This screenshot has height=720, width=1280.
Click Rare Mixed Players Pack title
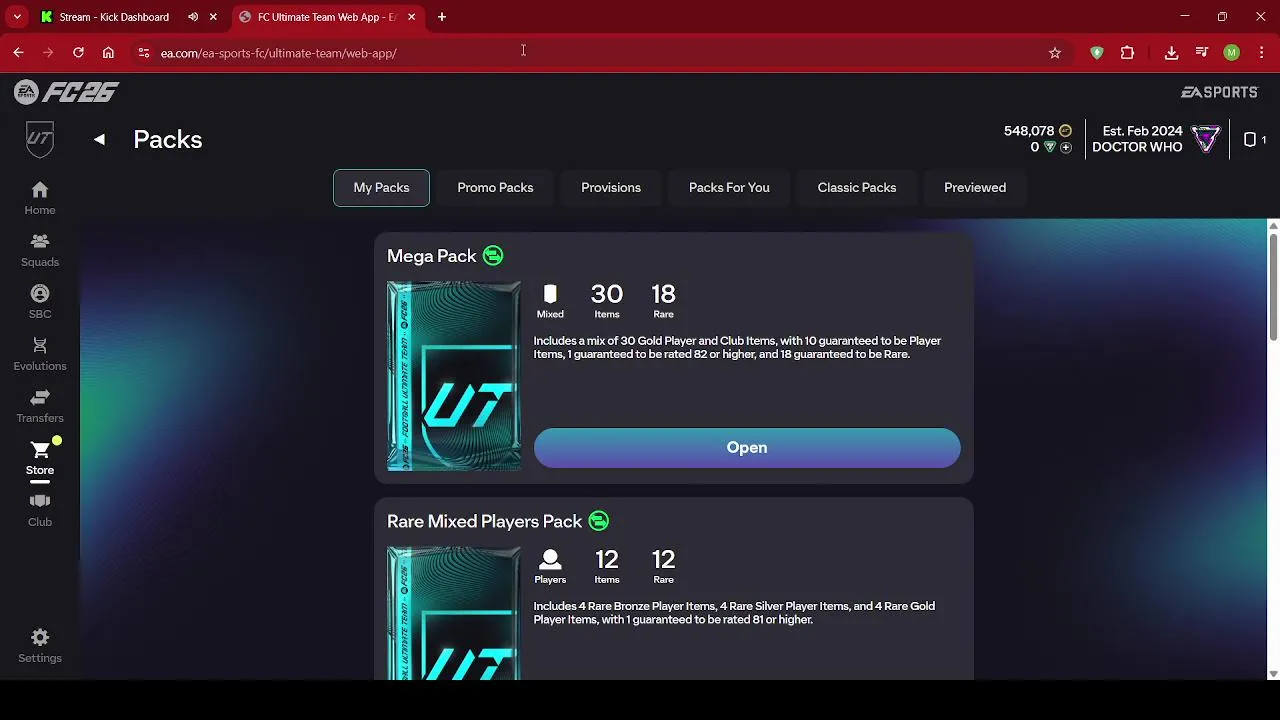(x=484, y=521)
